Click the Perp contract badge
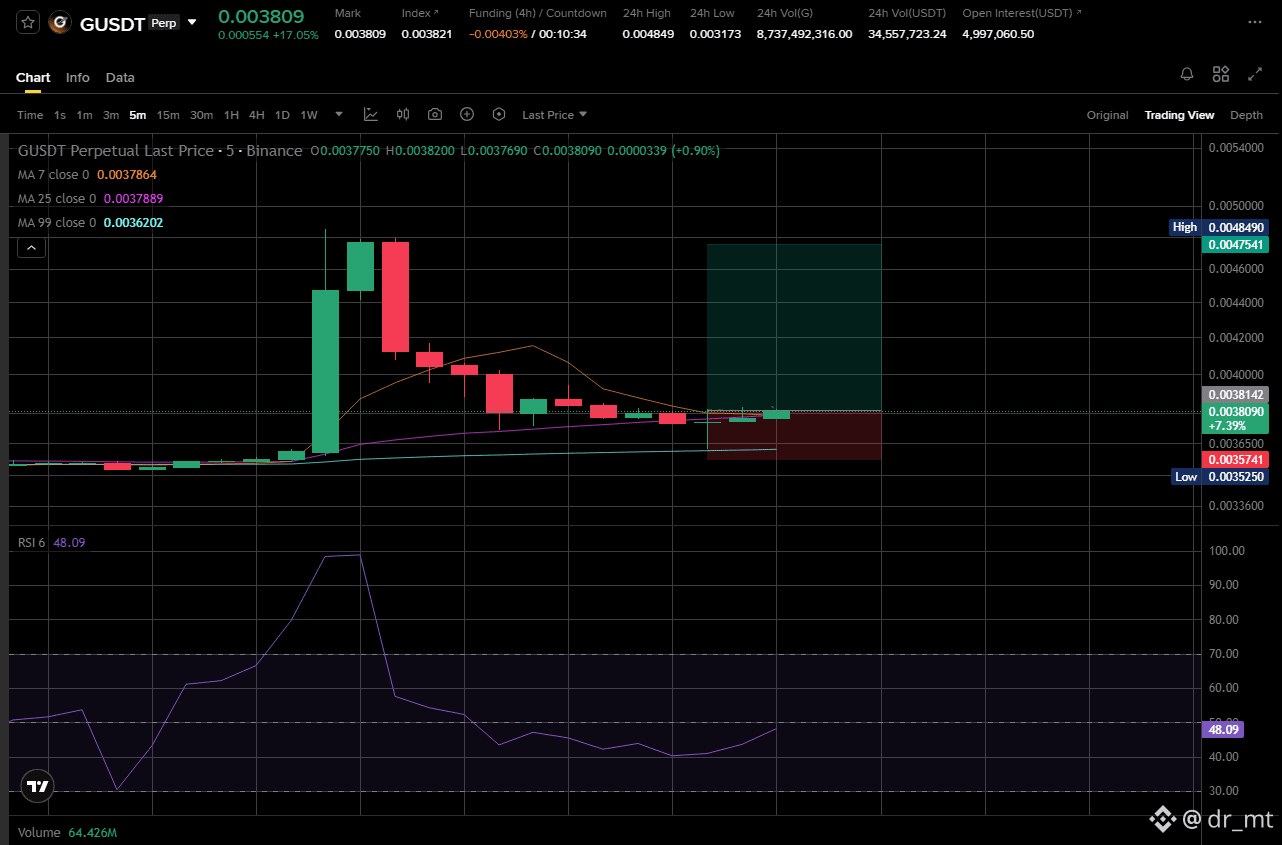Image resolution: width=1282 pixels, height=845 pixels. click(x=163, y=23)
